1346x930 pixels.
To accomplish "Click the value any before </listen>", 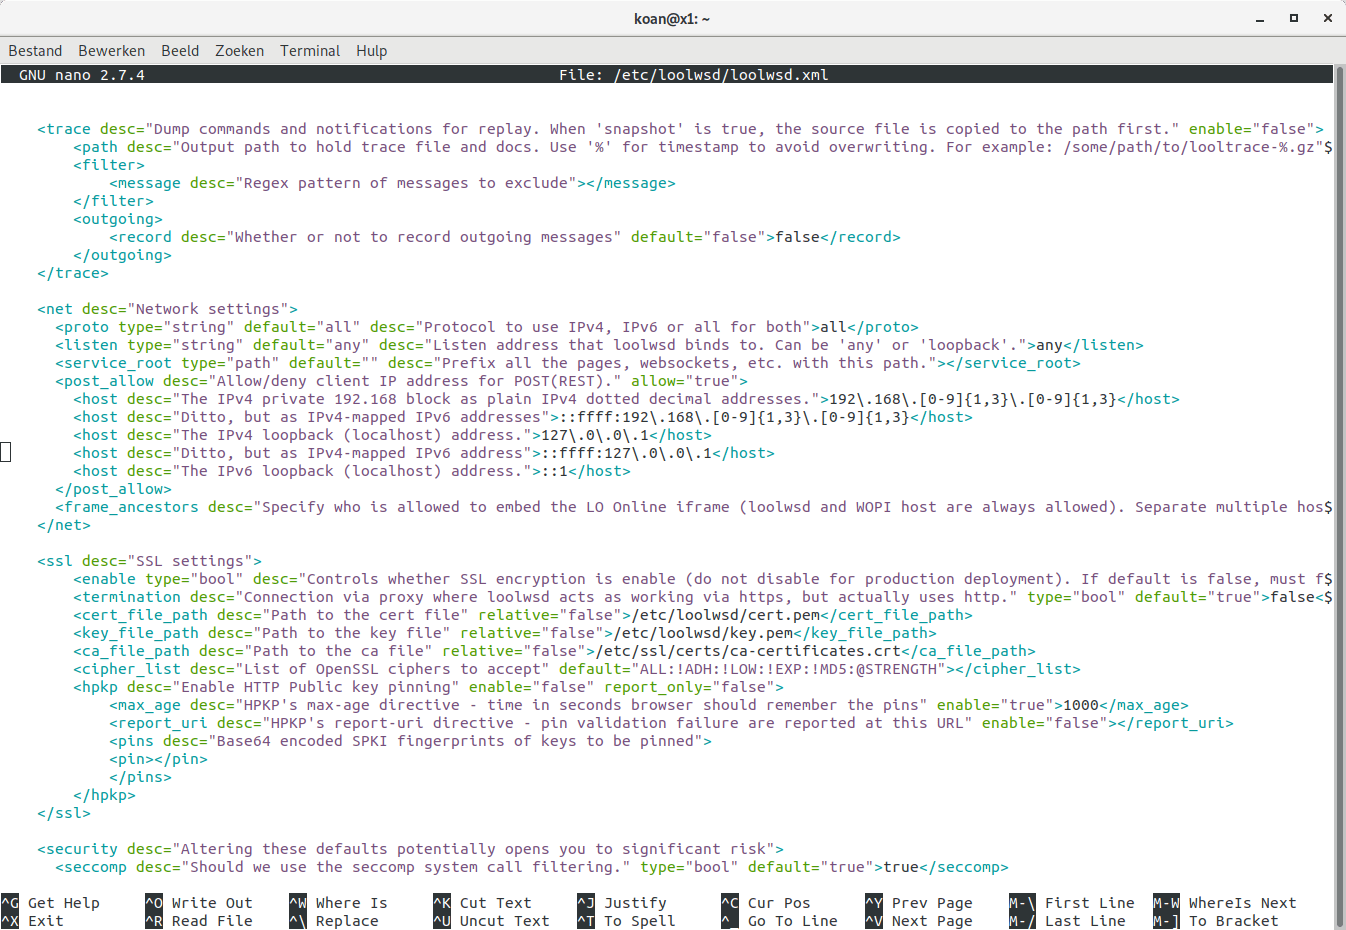I will point(1049,345).
